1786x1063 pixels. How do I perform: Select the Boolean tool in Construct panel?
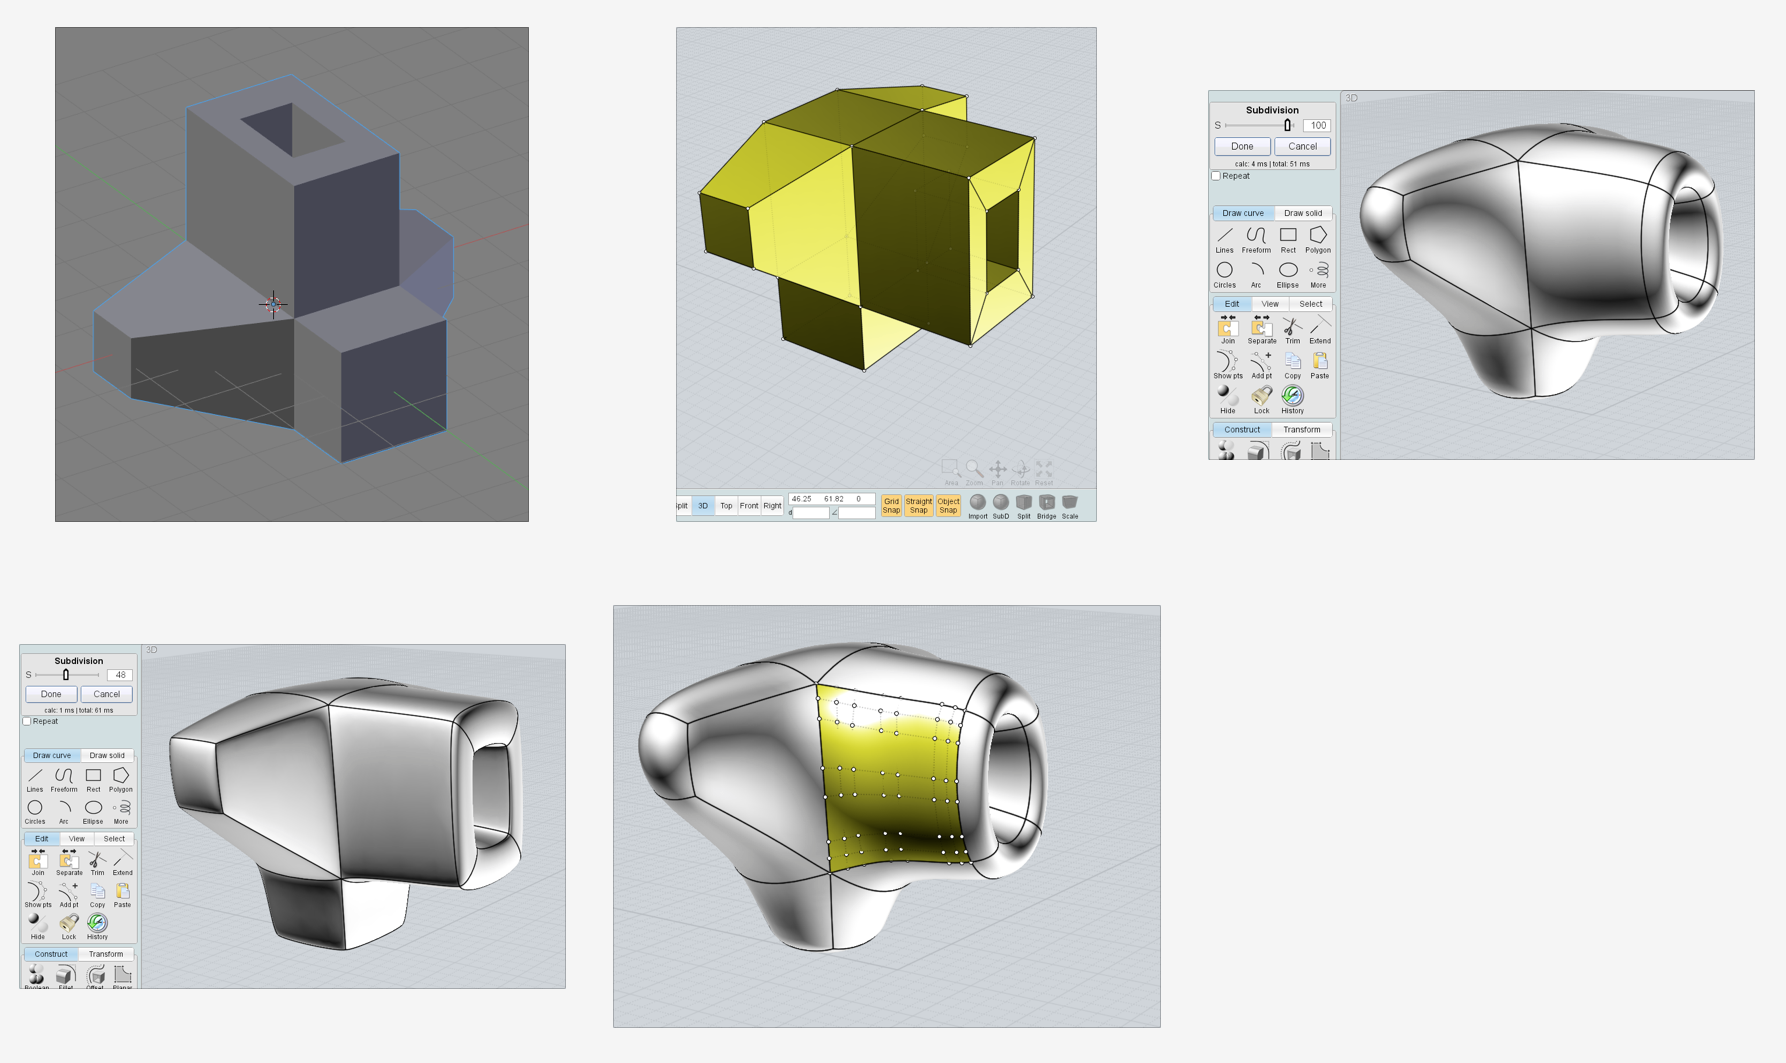[x=36, y=972]
